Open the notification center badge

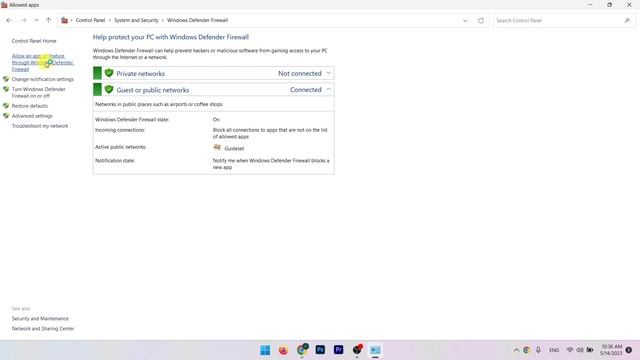629,350
